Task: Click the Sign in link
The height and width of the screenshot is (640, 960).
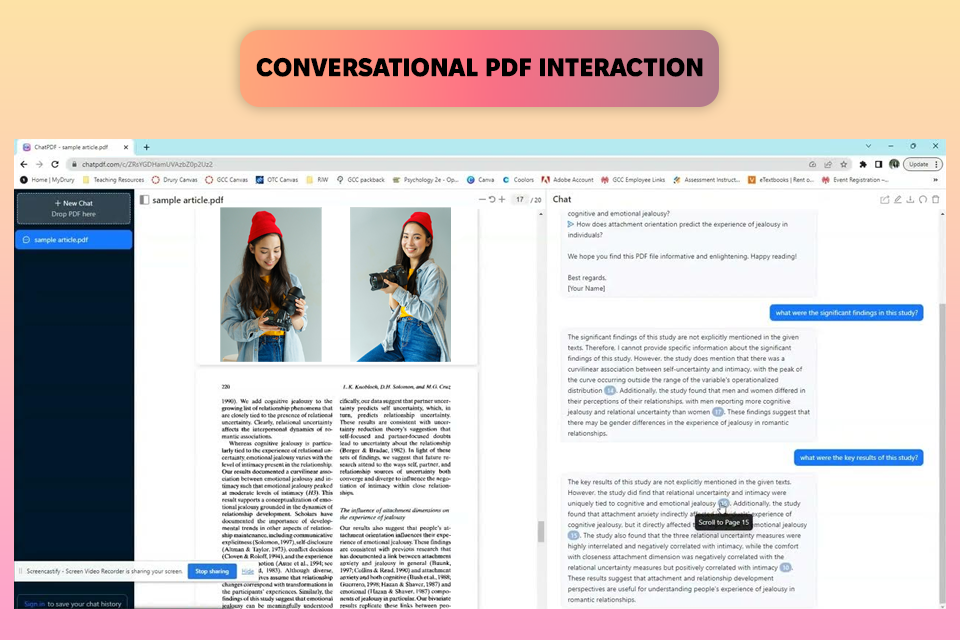Action: pos(34,604)
